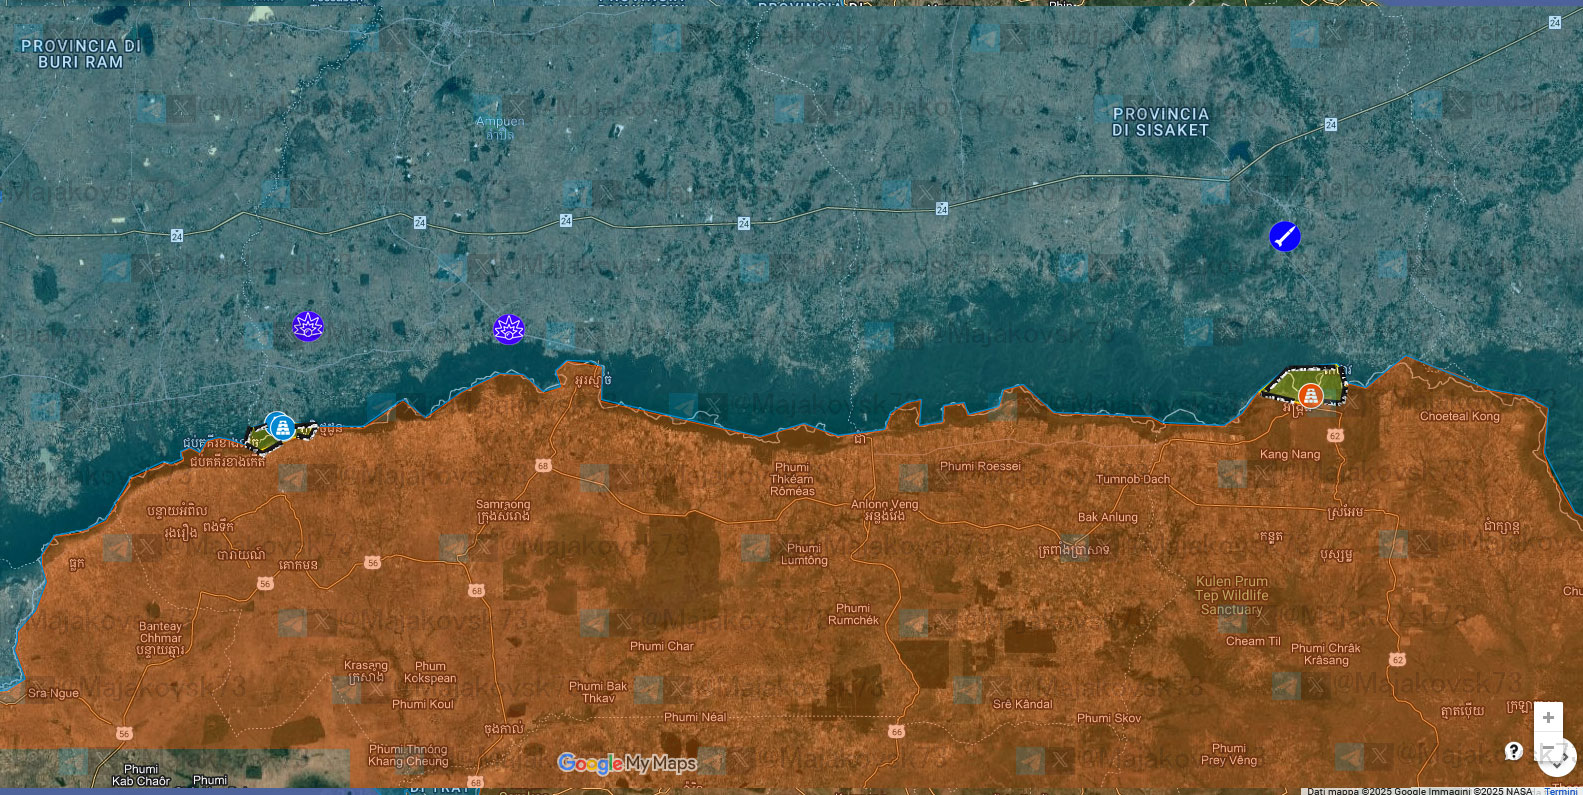Click the 'Phumi Char' label
Image resolution: width=1583 pixels, height=795 pixels.
click(x=661, y=646)
